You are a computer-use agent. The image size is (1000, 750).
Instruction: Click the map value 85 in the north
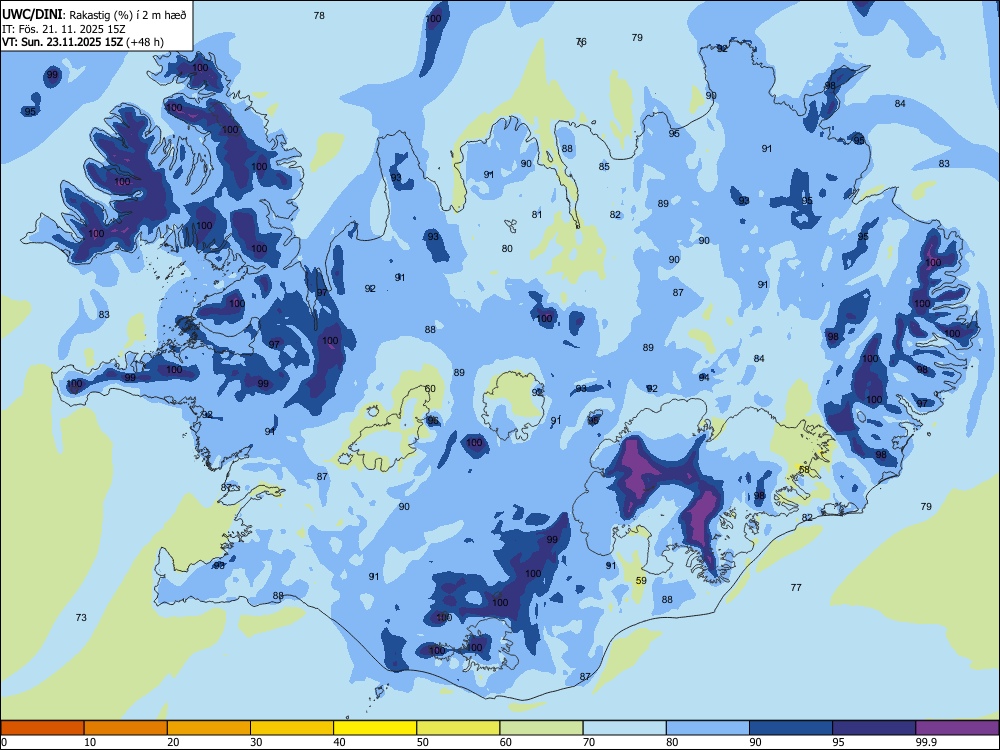tap(604, 166)
